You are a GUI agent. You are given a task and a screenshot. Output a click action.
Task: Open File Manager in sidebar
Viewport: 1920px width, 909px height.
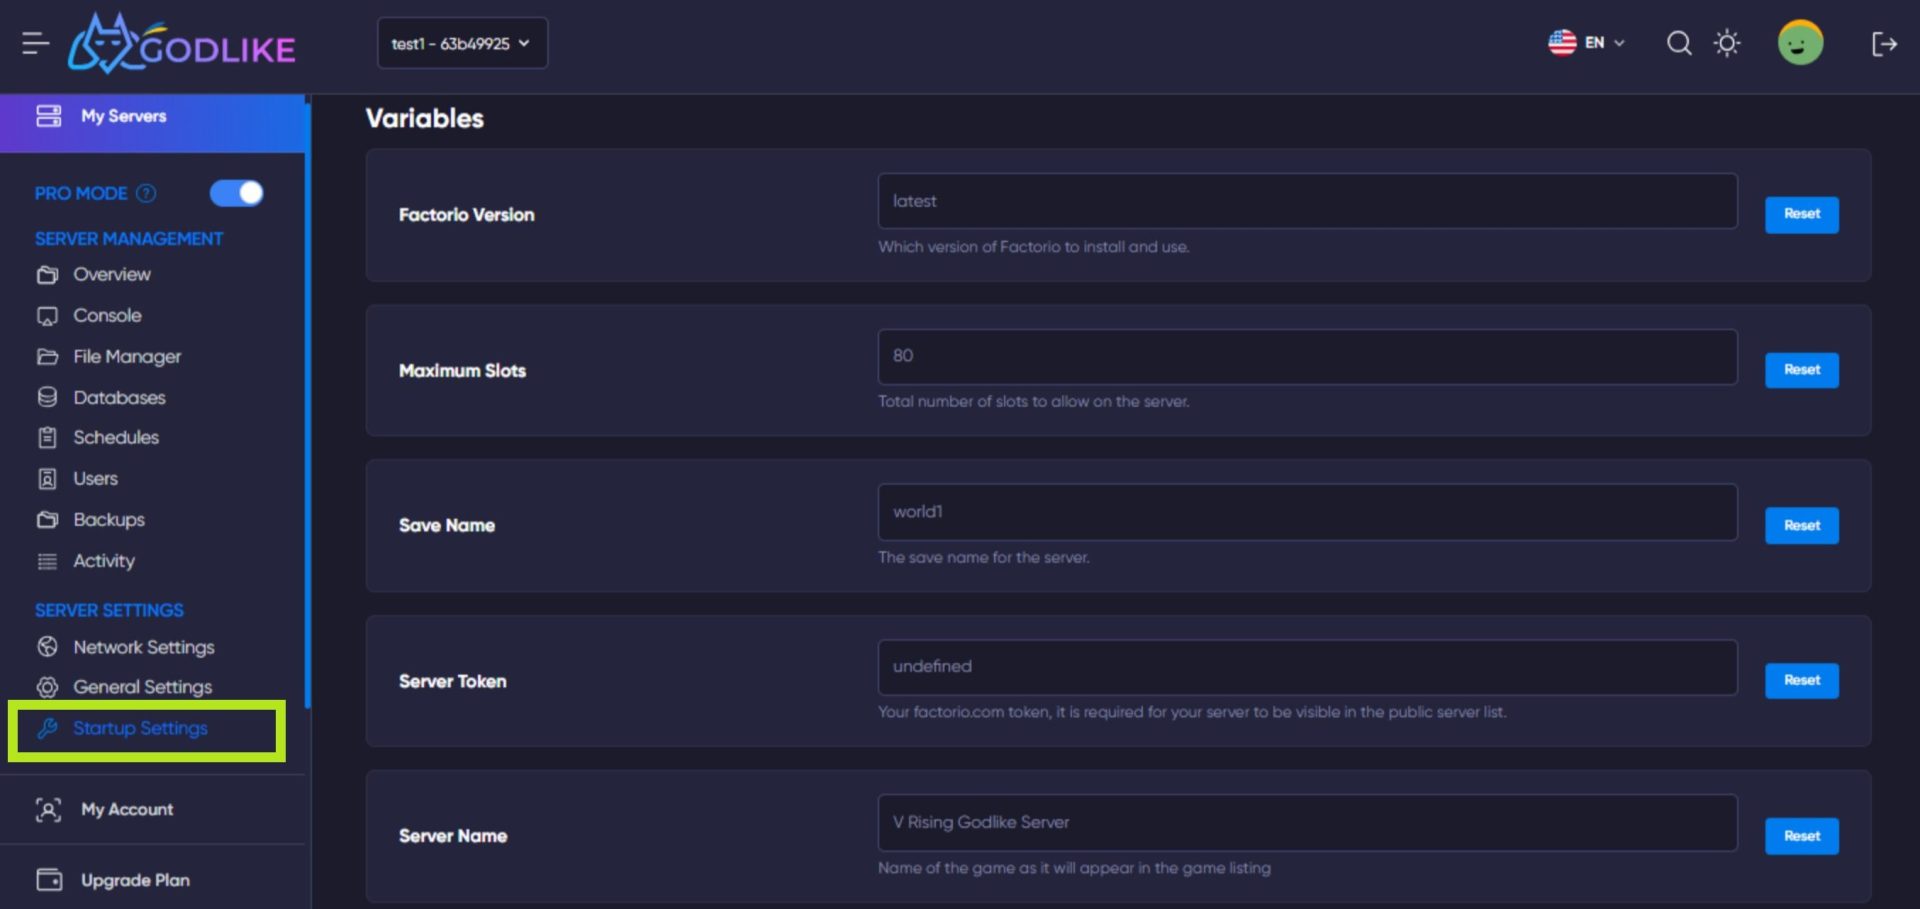coord(127,356)
